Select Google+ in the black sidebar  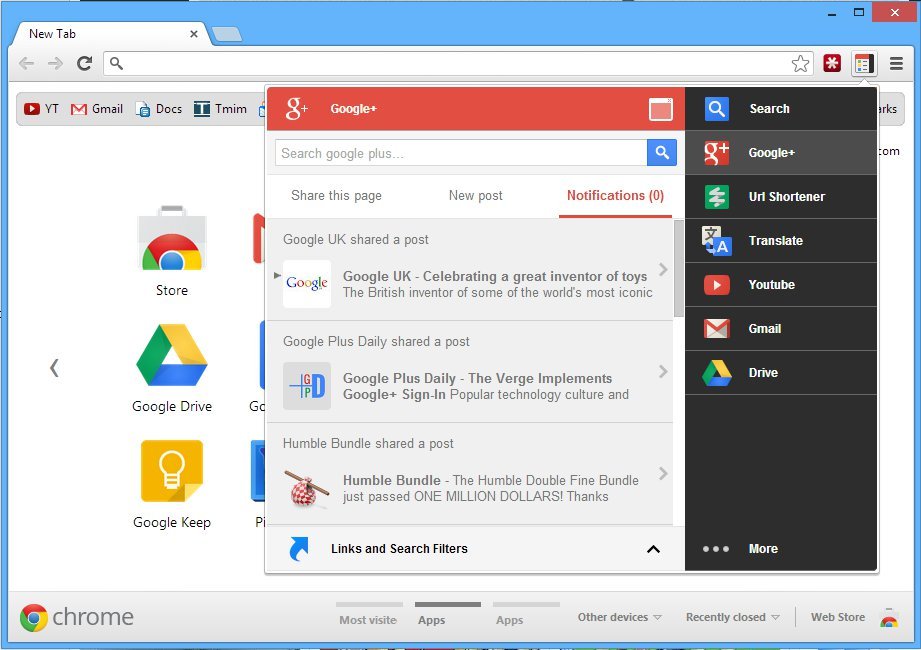pyautogui.click(x=781, y=153)
